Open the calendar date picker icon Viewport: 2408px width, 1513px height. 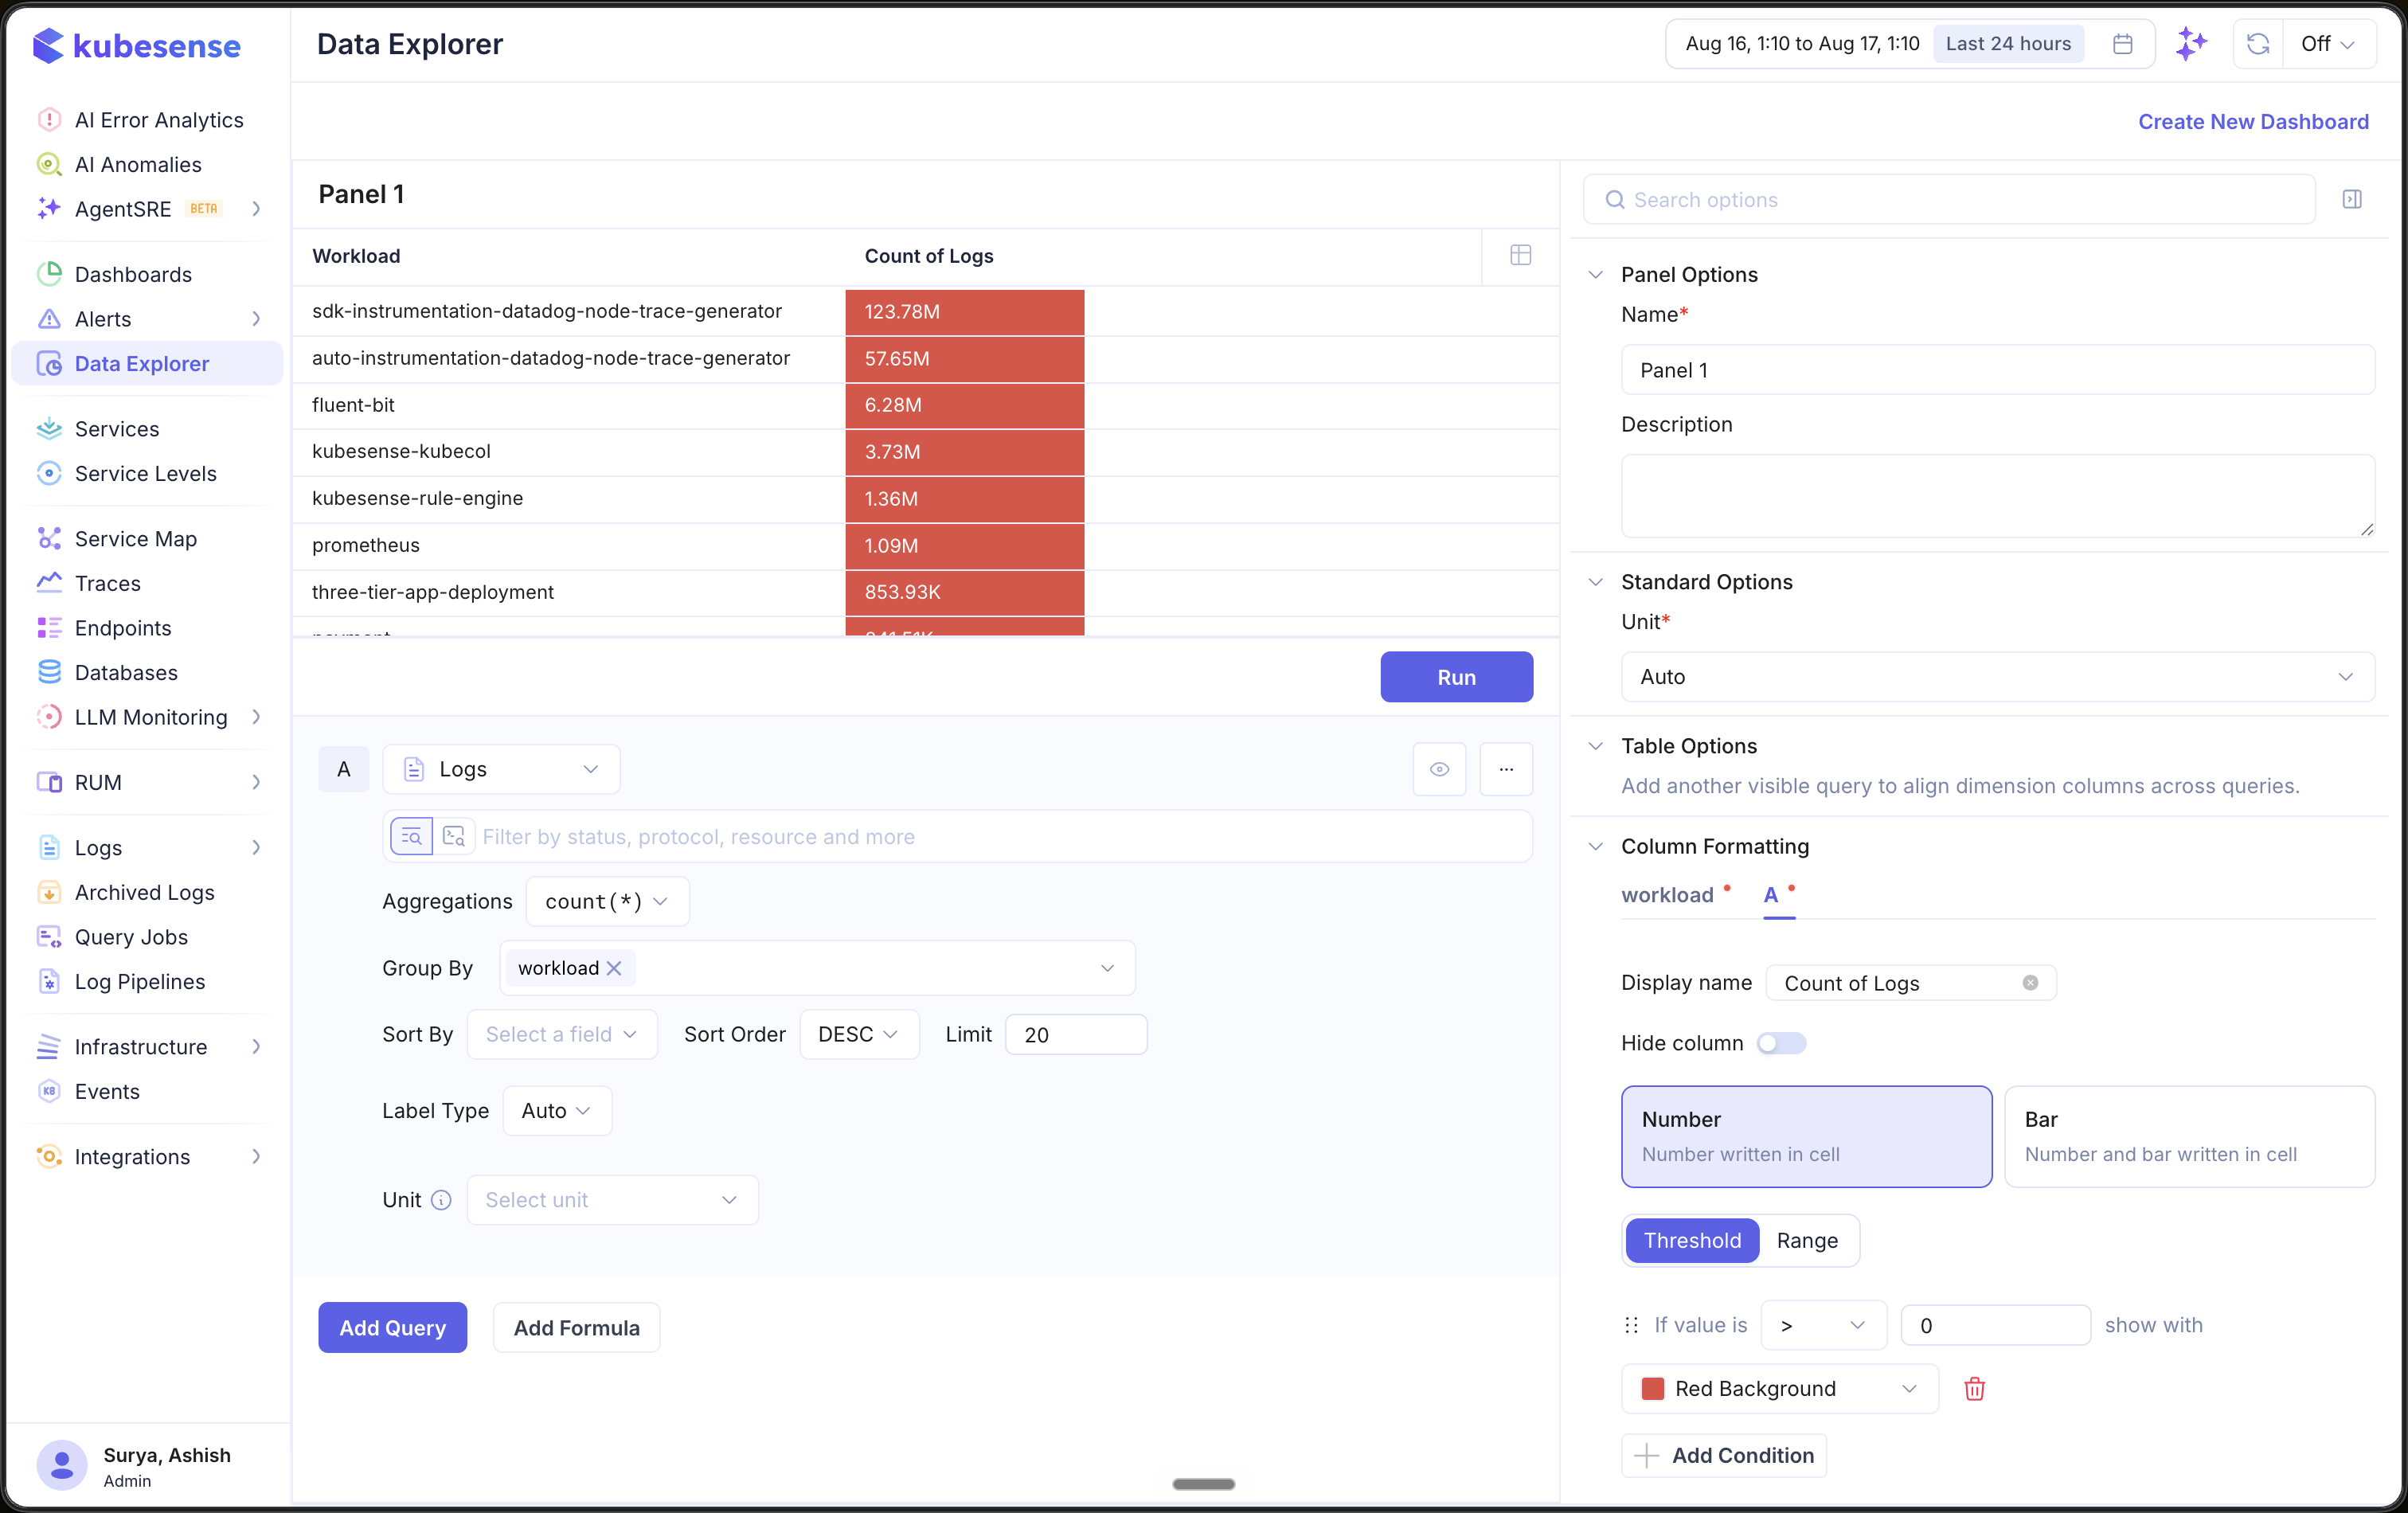coord(2122,44)
